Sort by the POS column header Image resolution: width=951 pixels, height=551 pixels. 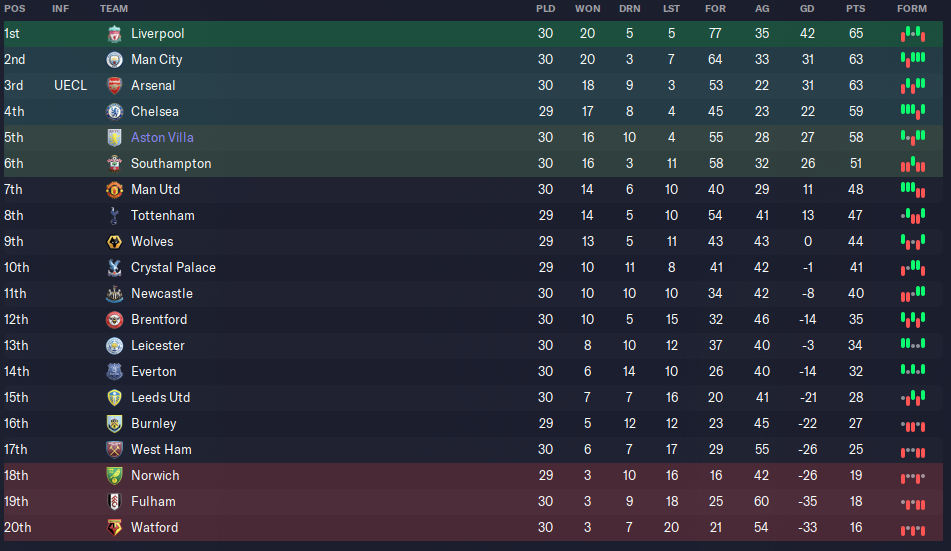[15, 8]
